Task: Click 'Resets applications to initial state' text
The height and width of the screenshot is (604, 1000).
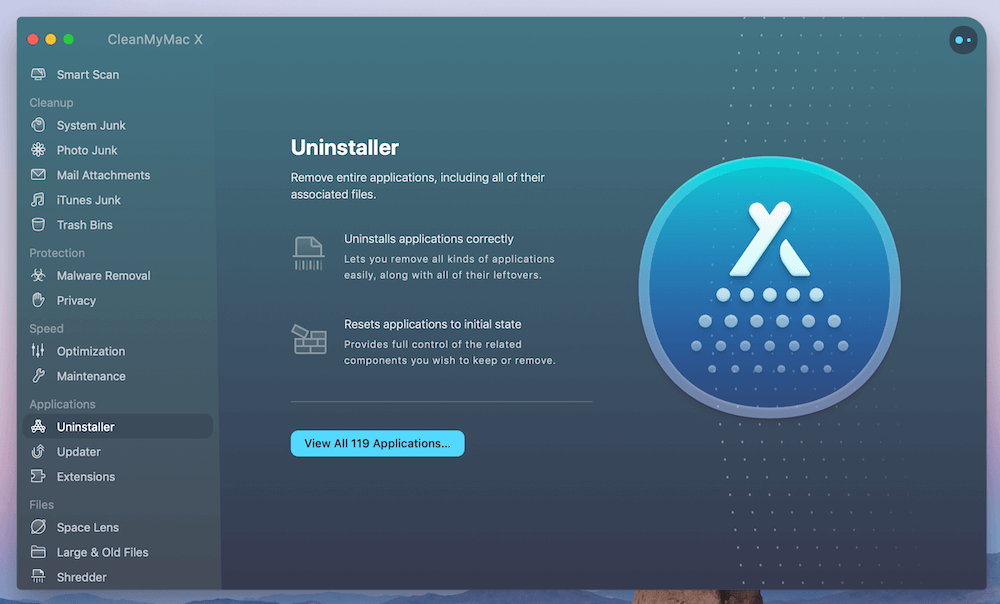Action: pos(432,324)
